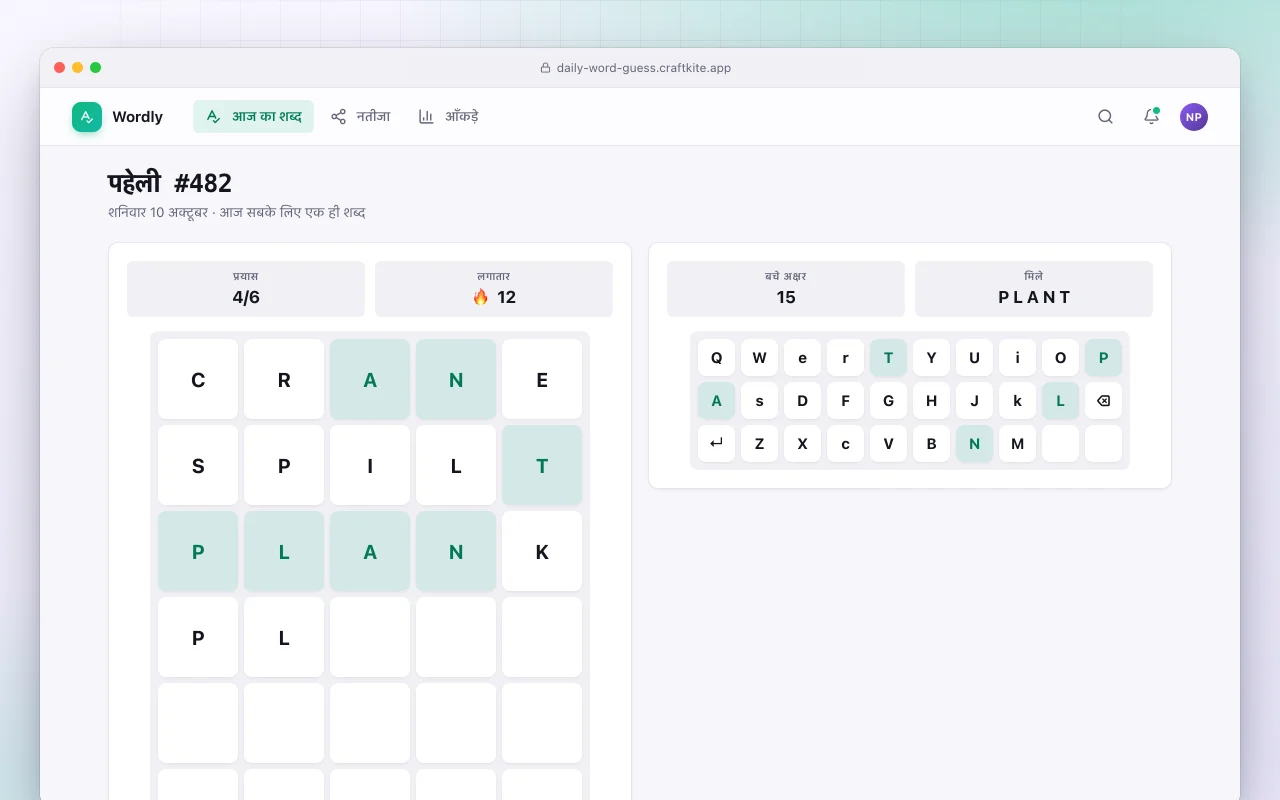Tap the Q key on the on-screen keyboard
This screenshot has width=1280, height=800.
[x=716, y=358]
